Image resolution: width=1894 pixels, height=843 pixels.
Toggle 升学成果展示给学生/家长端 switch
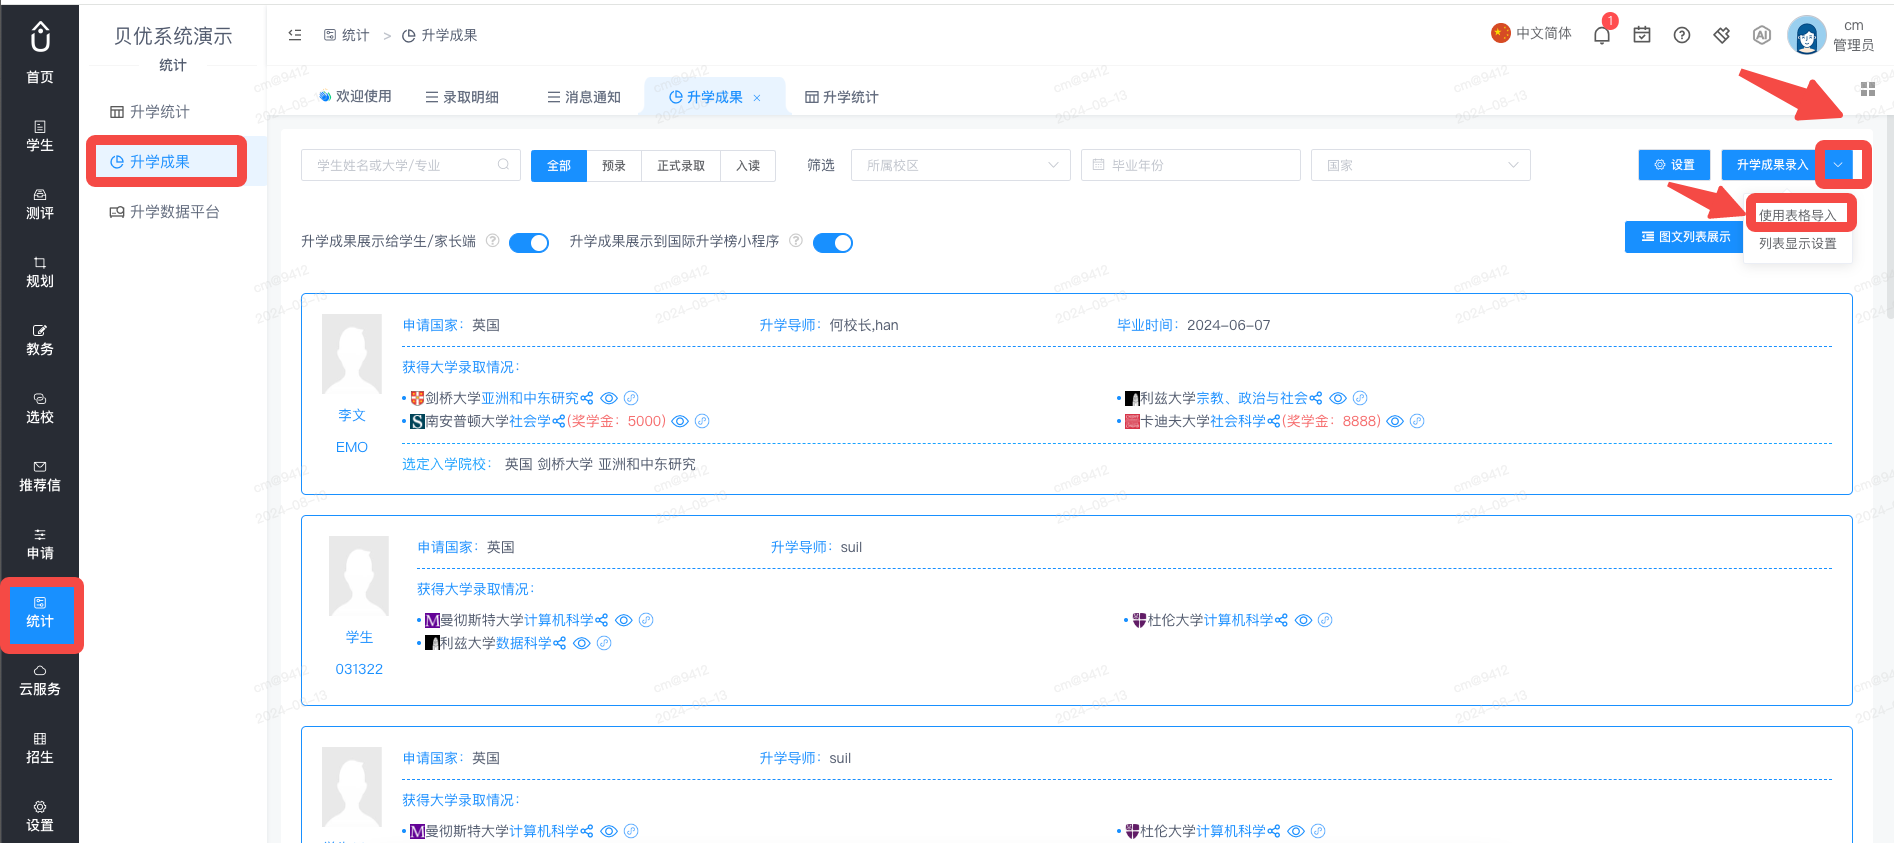[529, 242]
